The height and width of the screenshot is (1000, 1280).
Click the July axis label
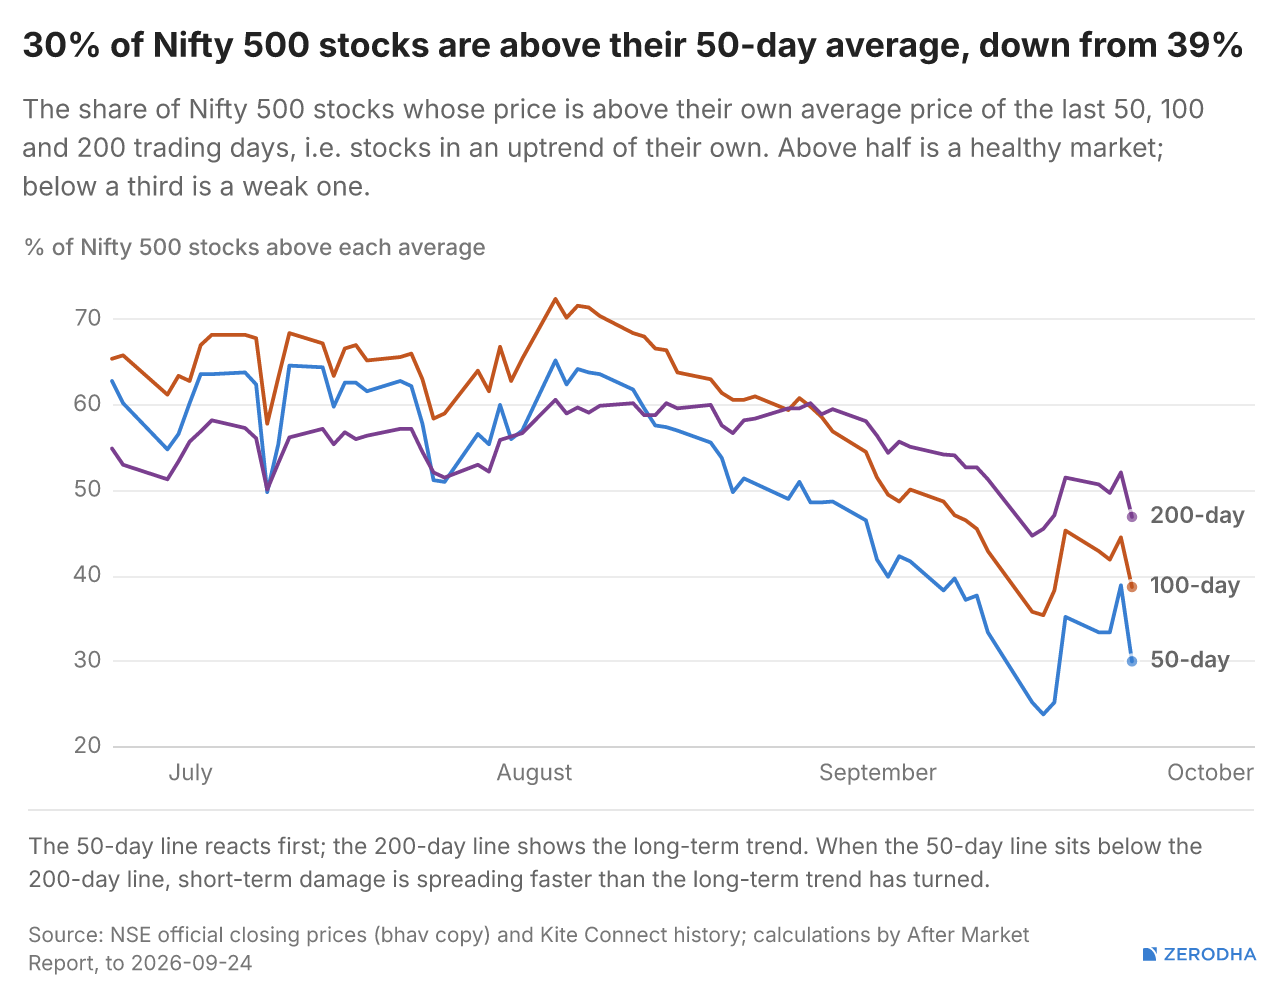pos(190,772)
